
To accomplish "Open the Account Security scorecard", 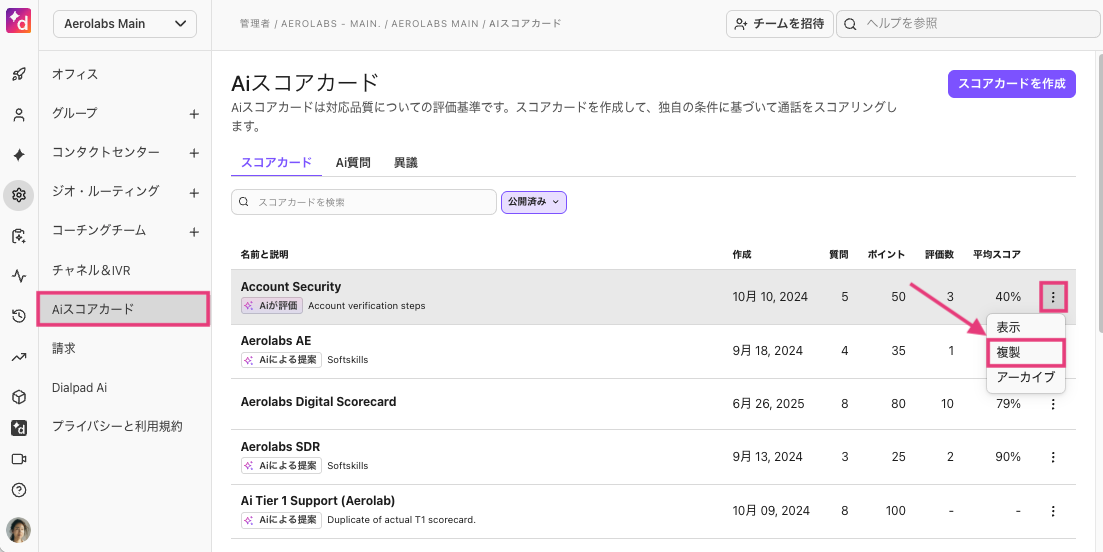I will 291,287.
